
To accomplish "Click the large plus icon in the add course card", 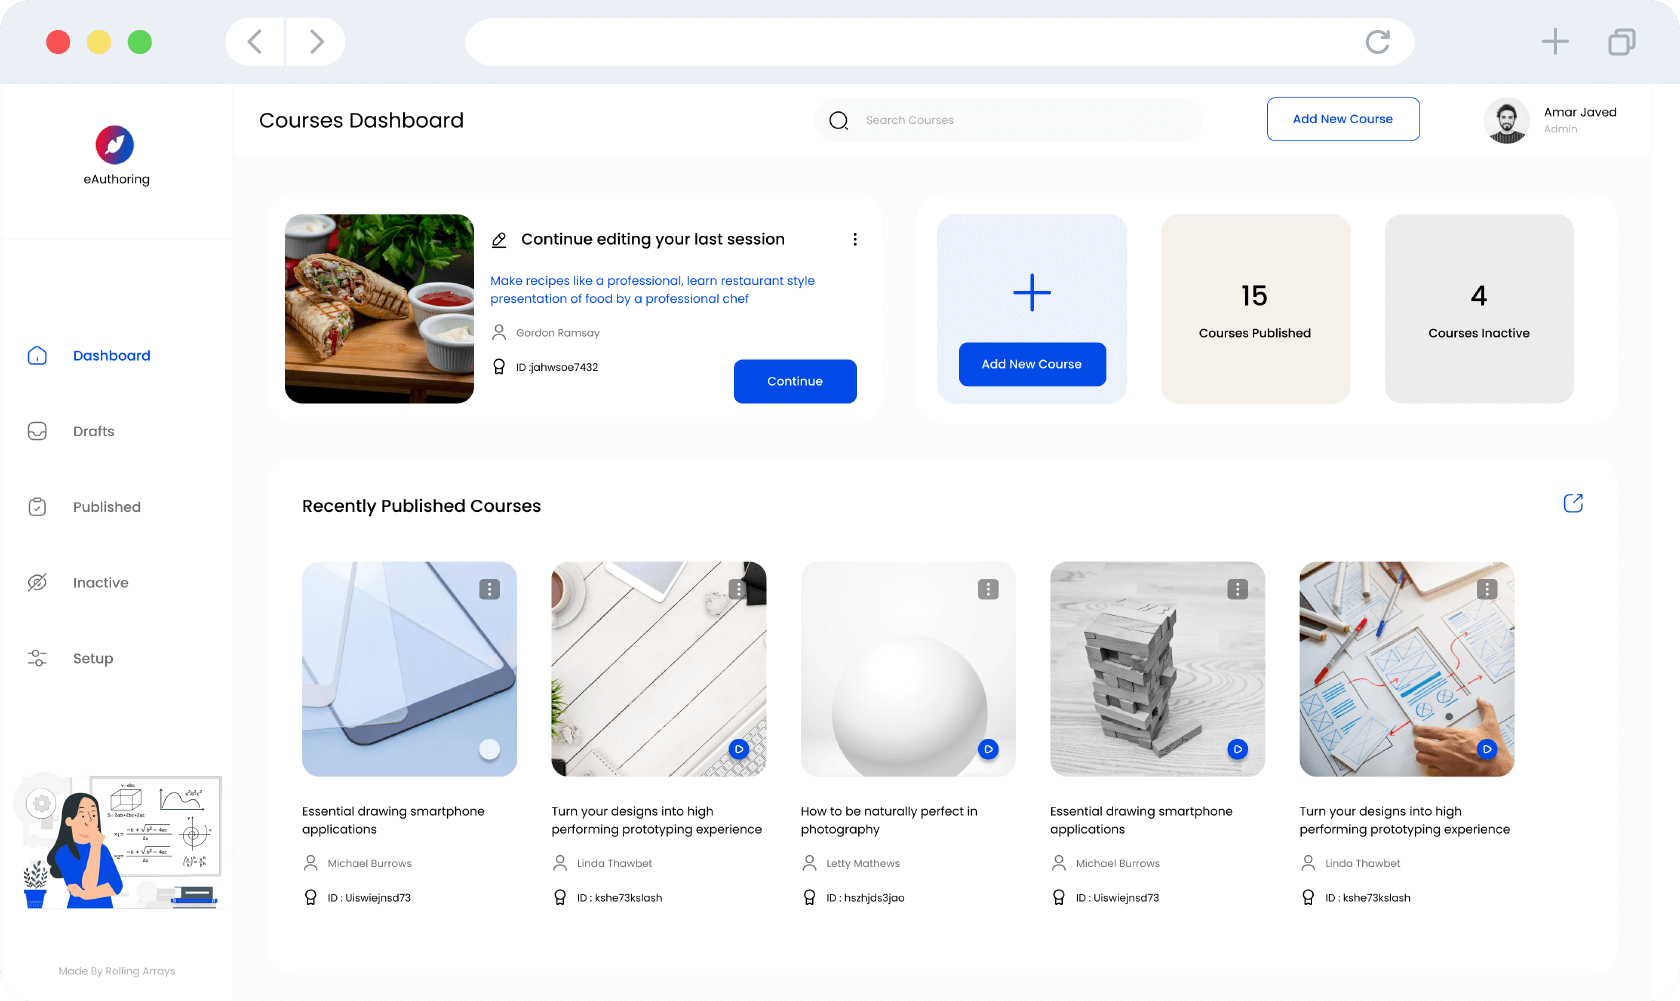I will tap(1031, 293).
